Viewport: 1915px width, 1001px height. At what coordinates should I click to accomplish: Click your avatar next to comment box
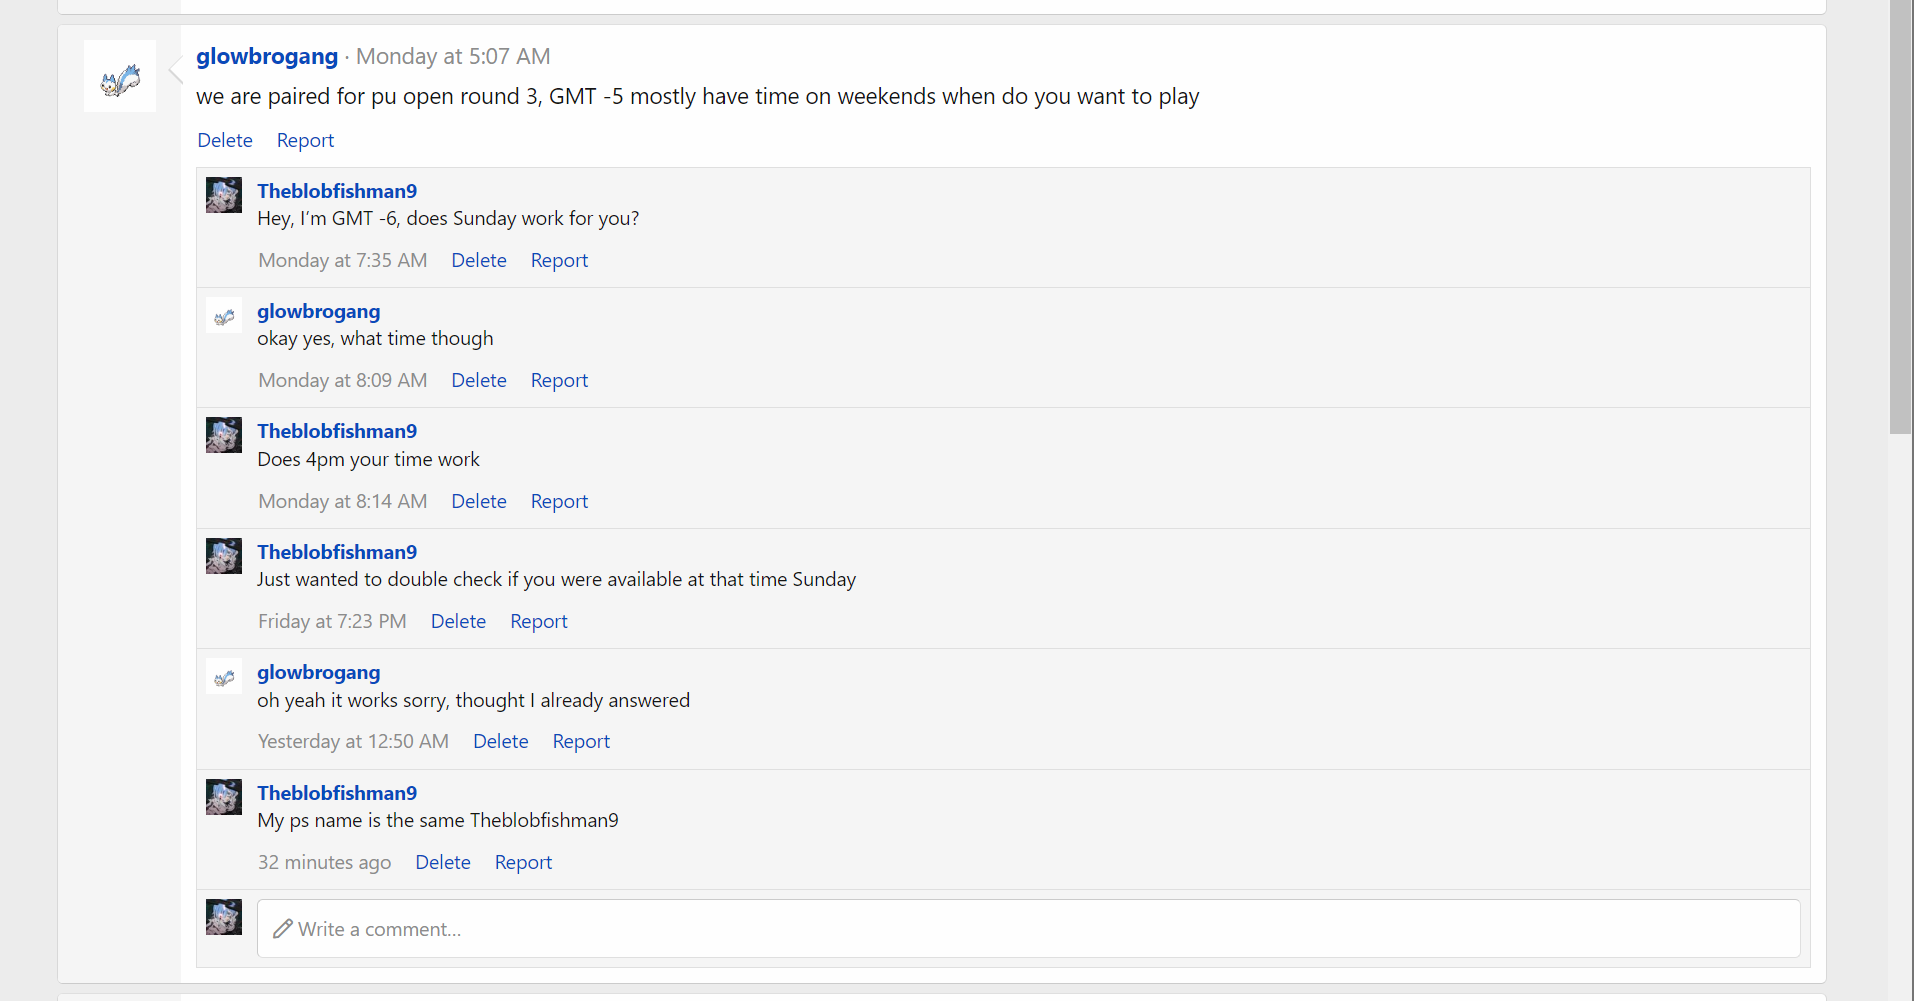[x=224, y=917]
